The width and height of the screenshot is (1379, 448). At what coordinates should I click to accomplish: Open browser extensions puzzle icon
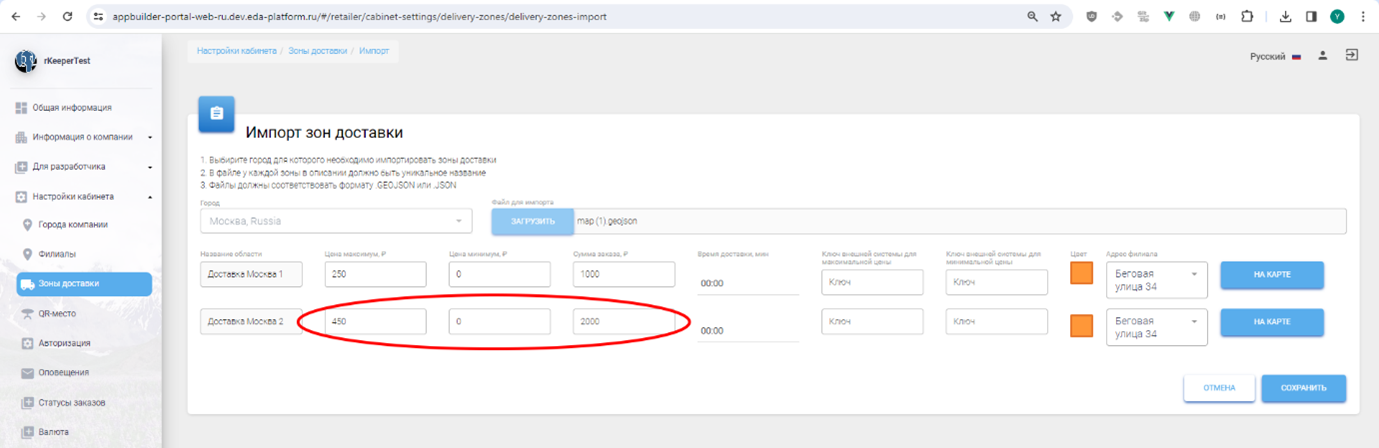click(x=1247, y=17)
